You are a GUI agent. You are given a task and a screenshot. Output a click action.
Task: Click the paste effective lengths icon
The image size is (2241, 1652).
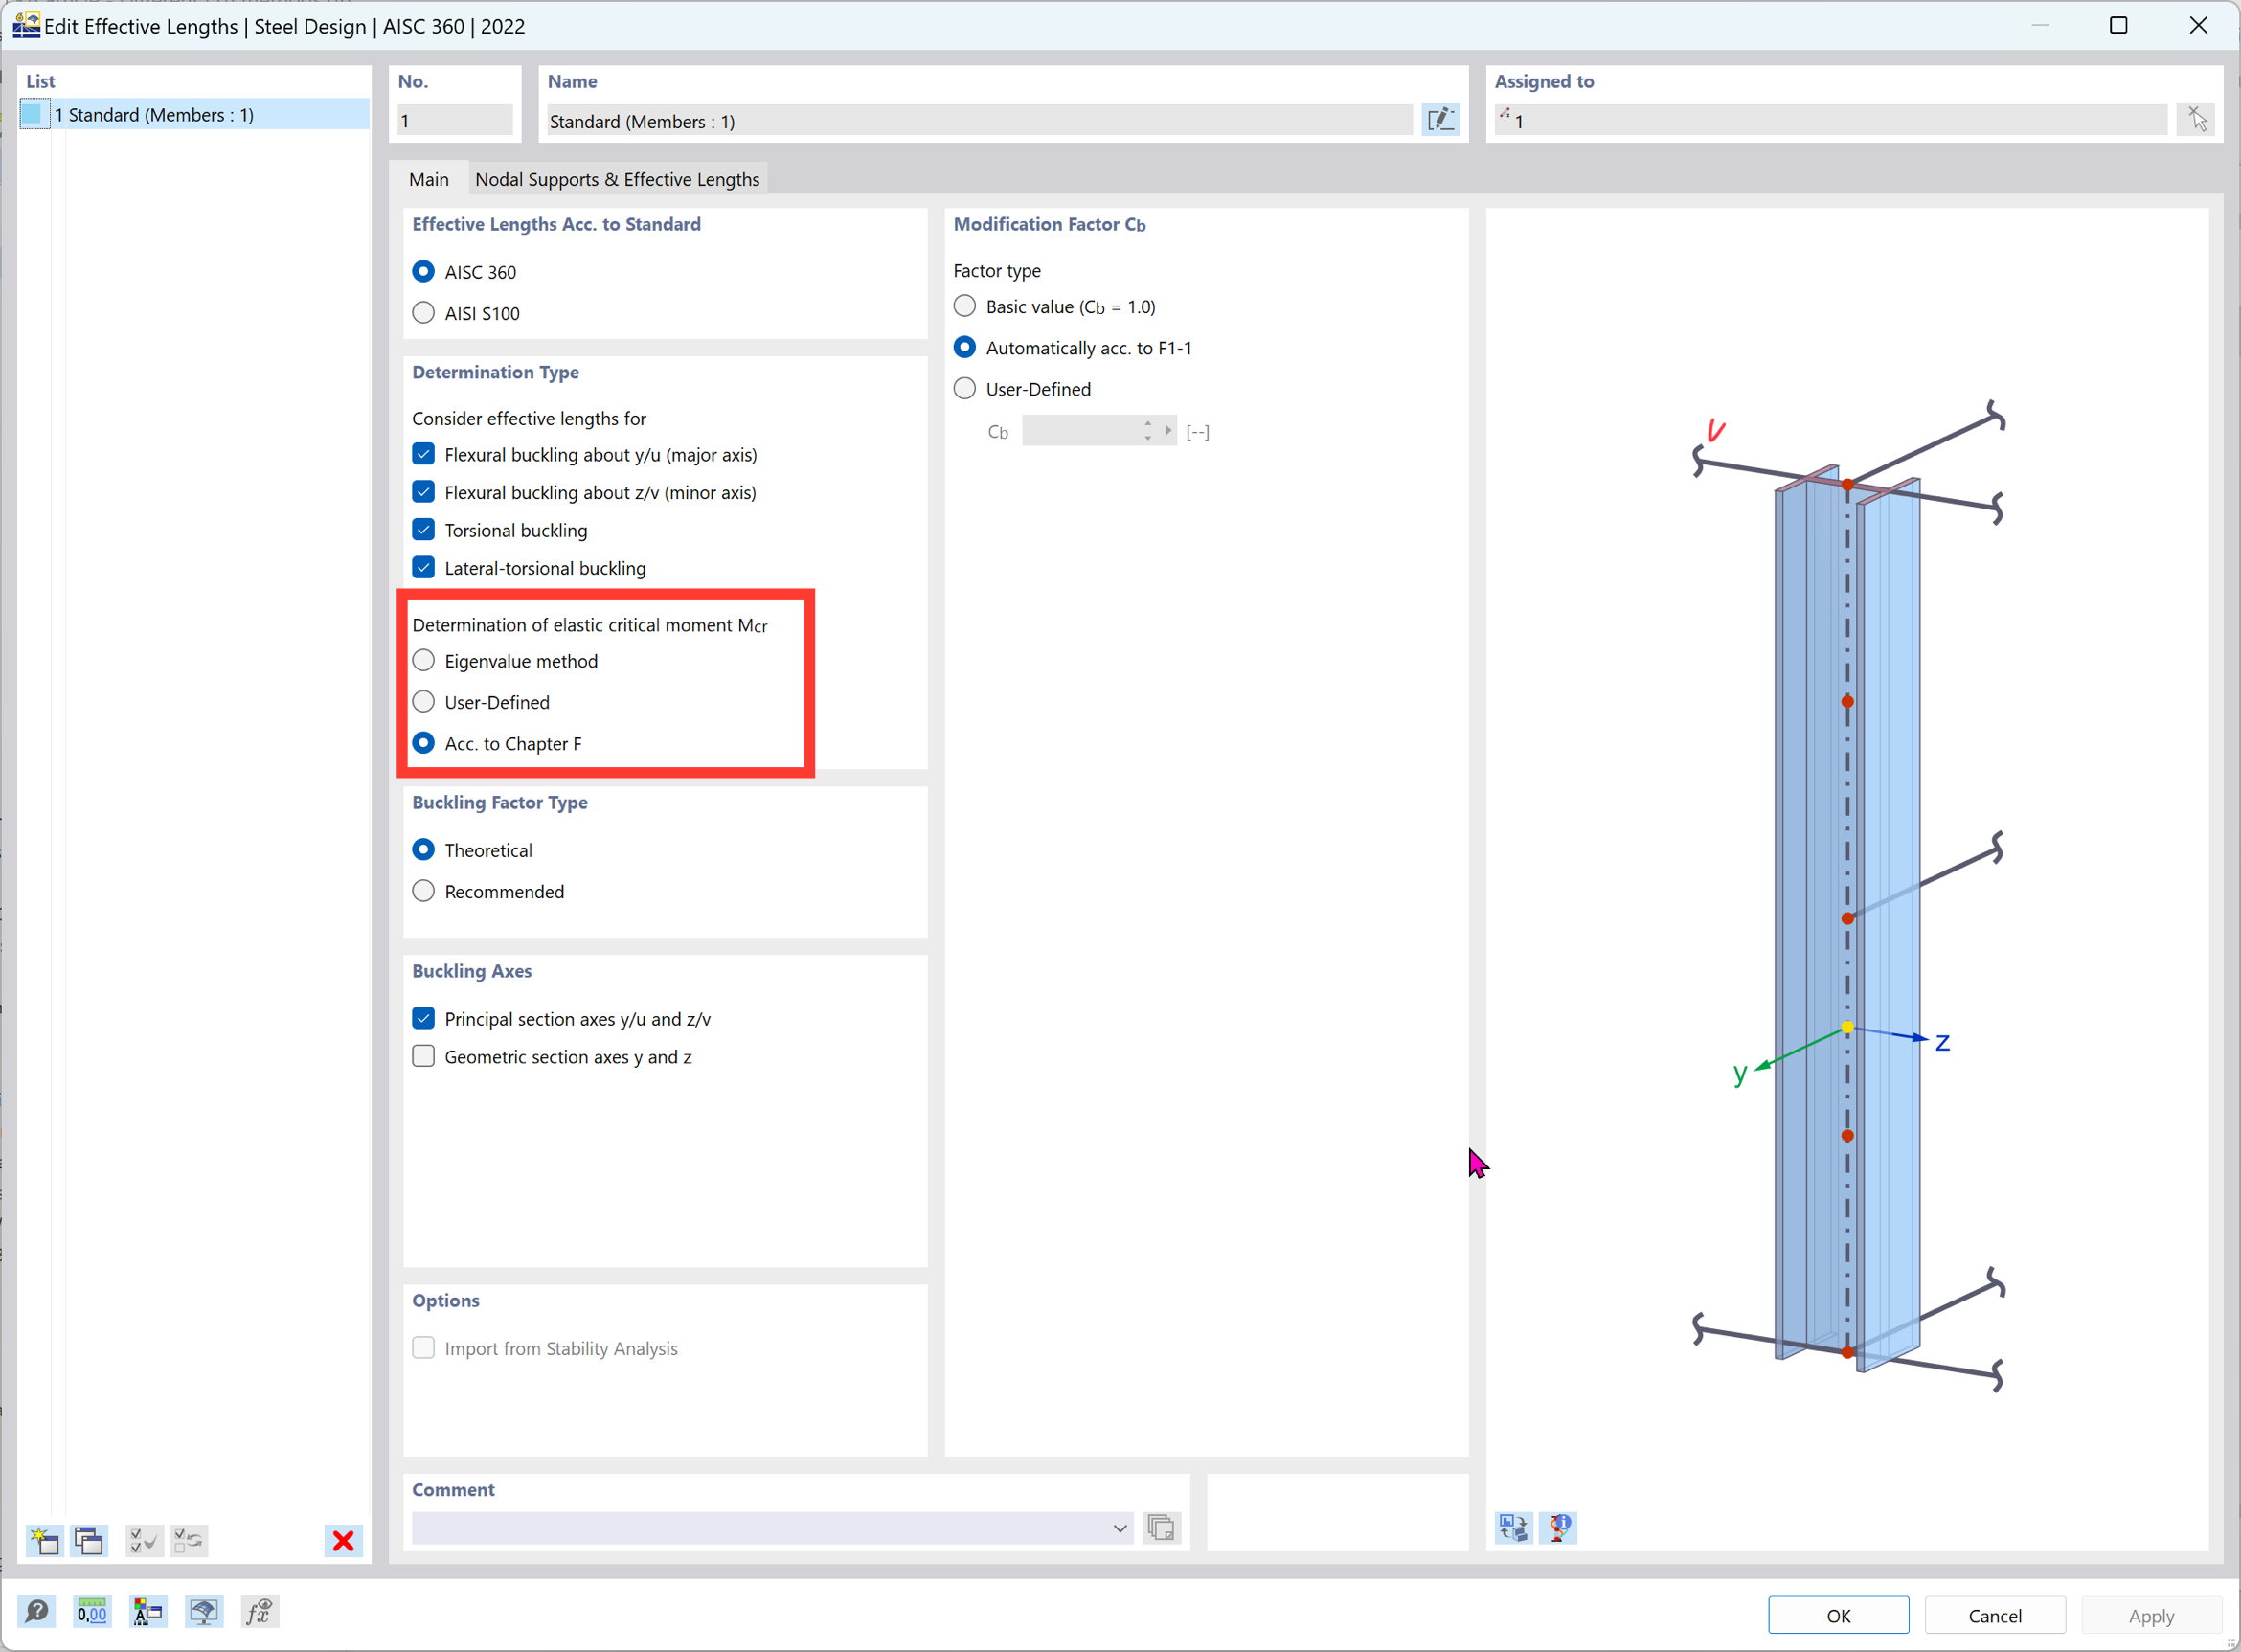89,1542
